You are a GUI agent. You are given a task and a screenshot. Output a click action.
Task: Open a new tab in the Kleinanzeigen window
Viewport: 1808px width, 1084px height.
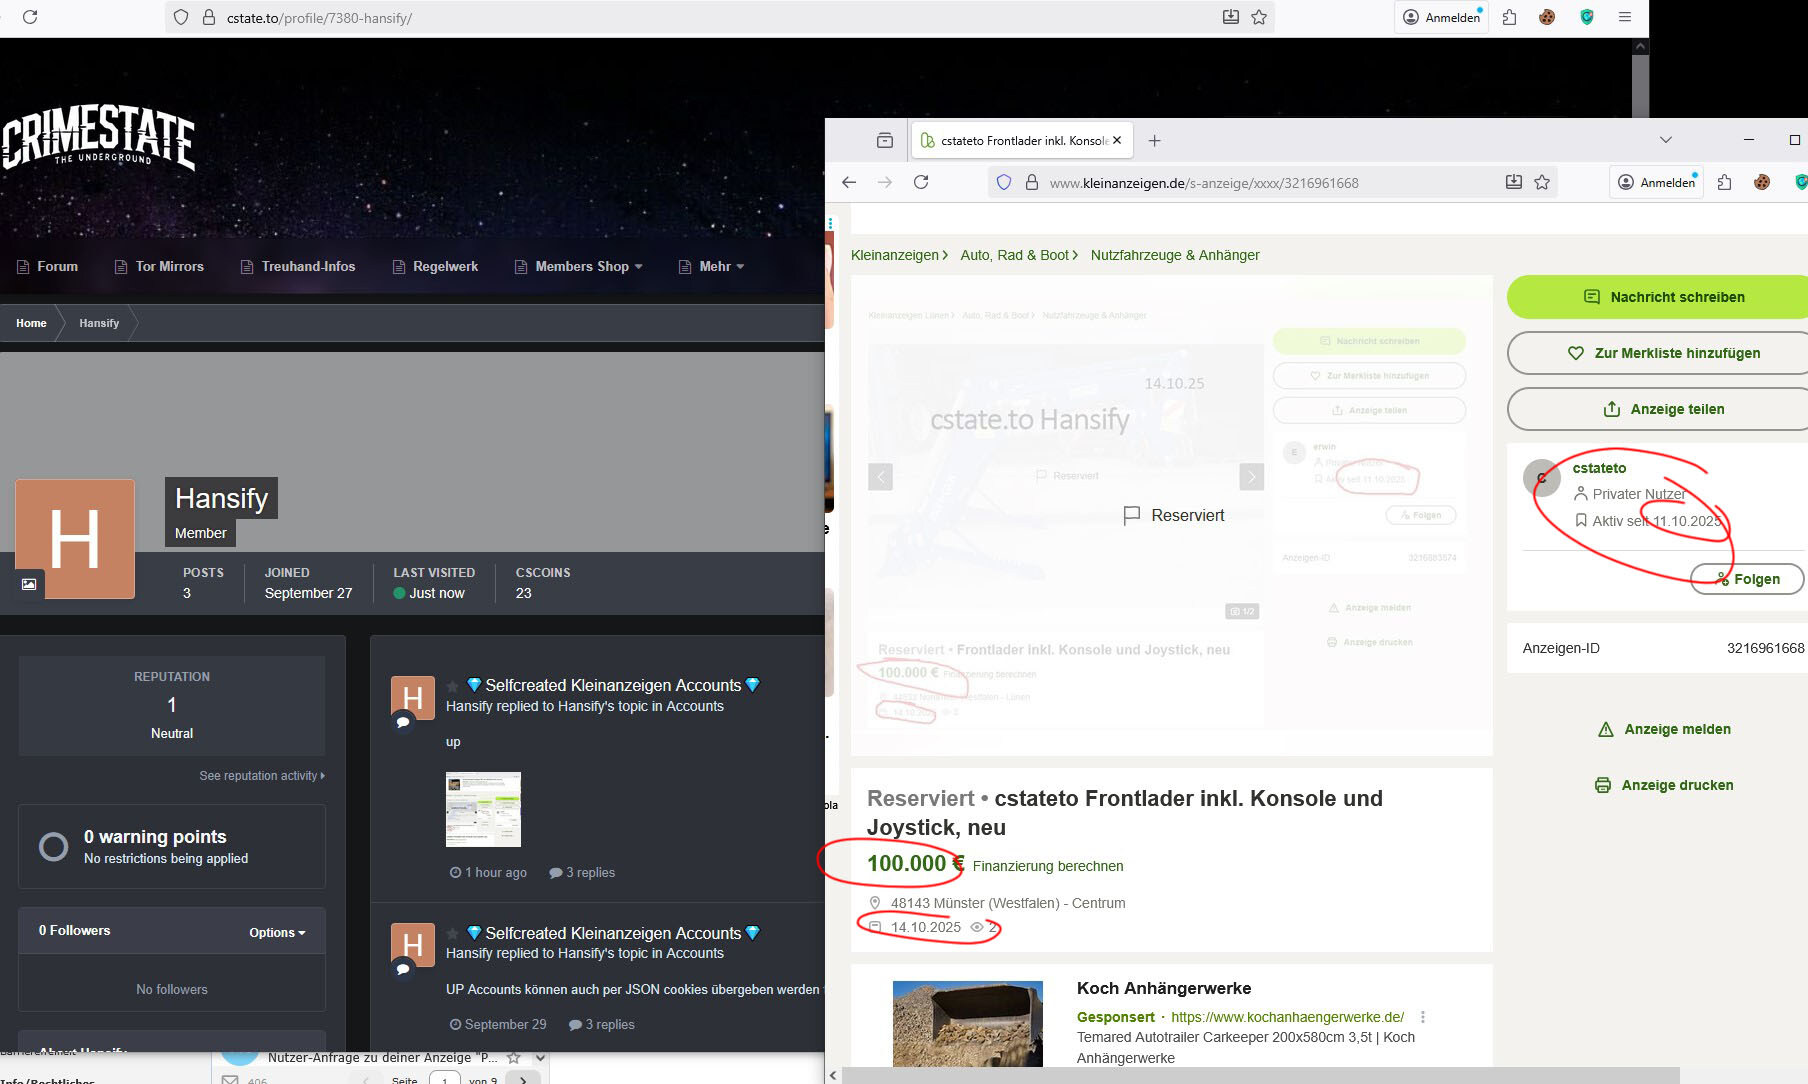pyautogui.click(x=1155, y=141)
